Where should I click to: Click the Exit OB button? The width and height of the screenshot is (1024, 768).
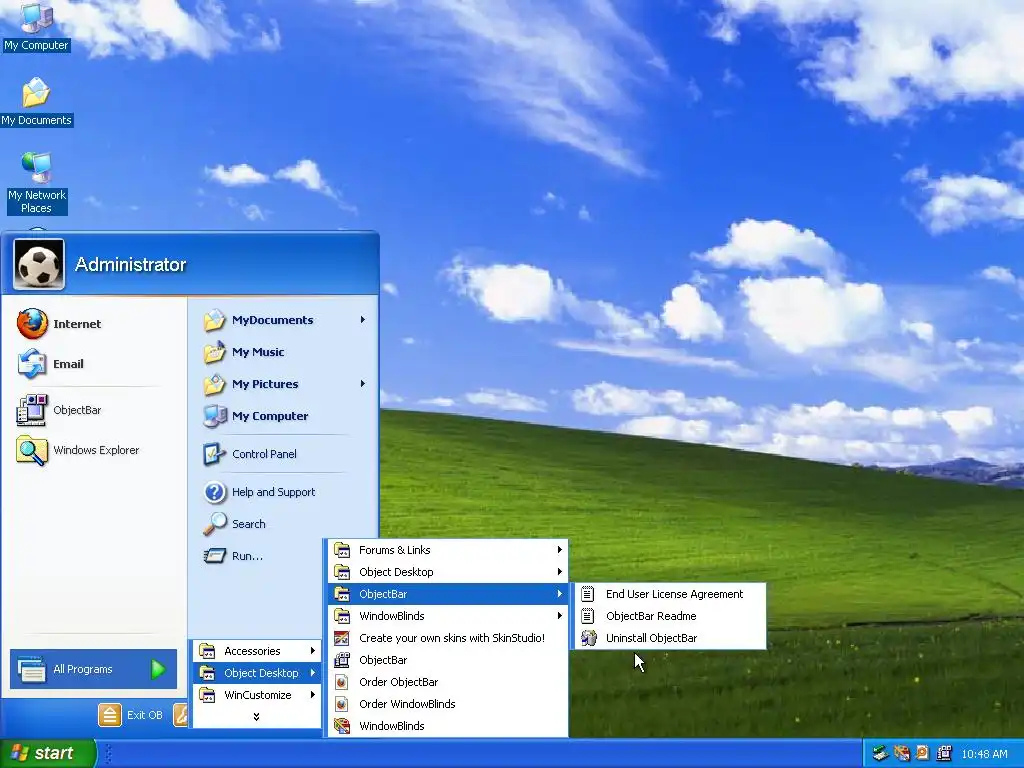[133, 715]
